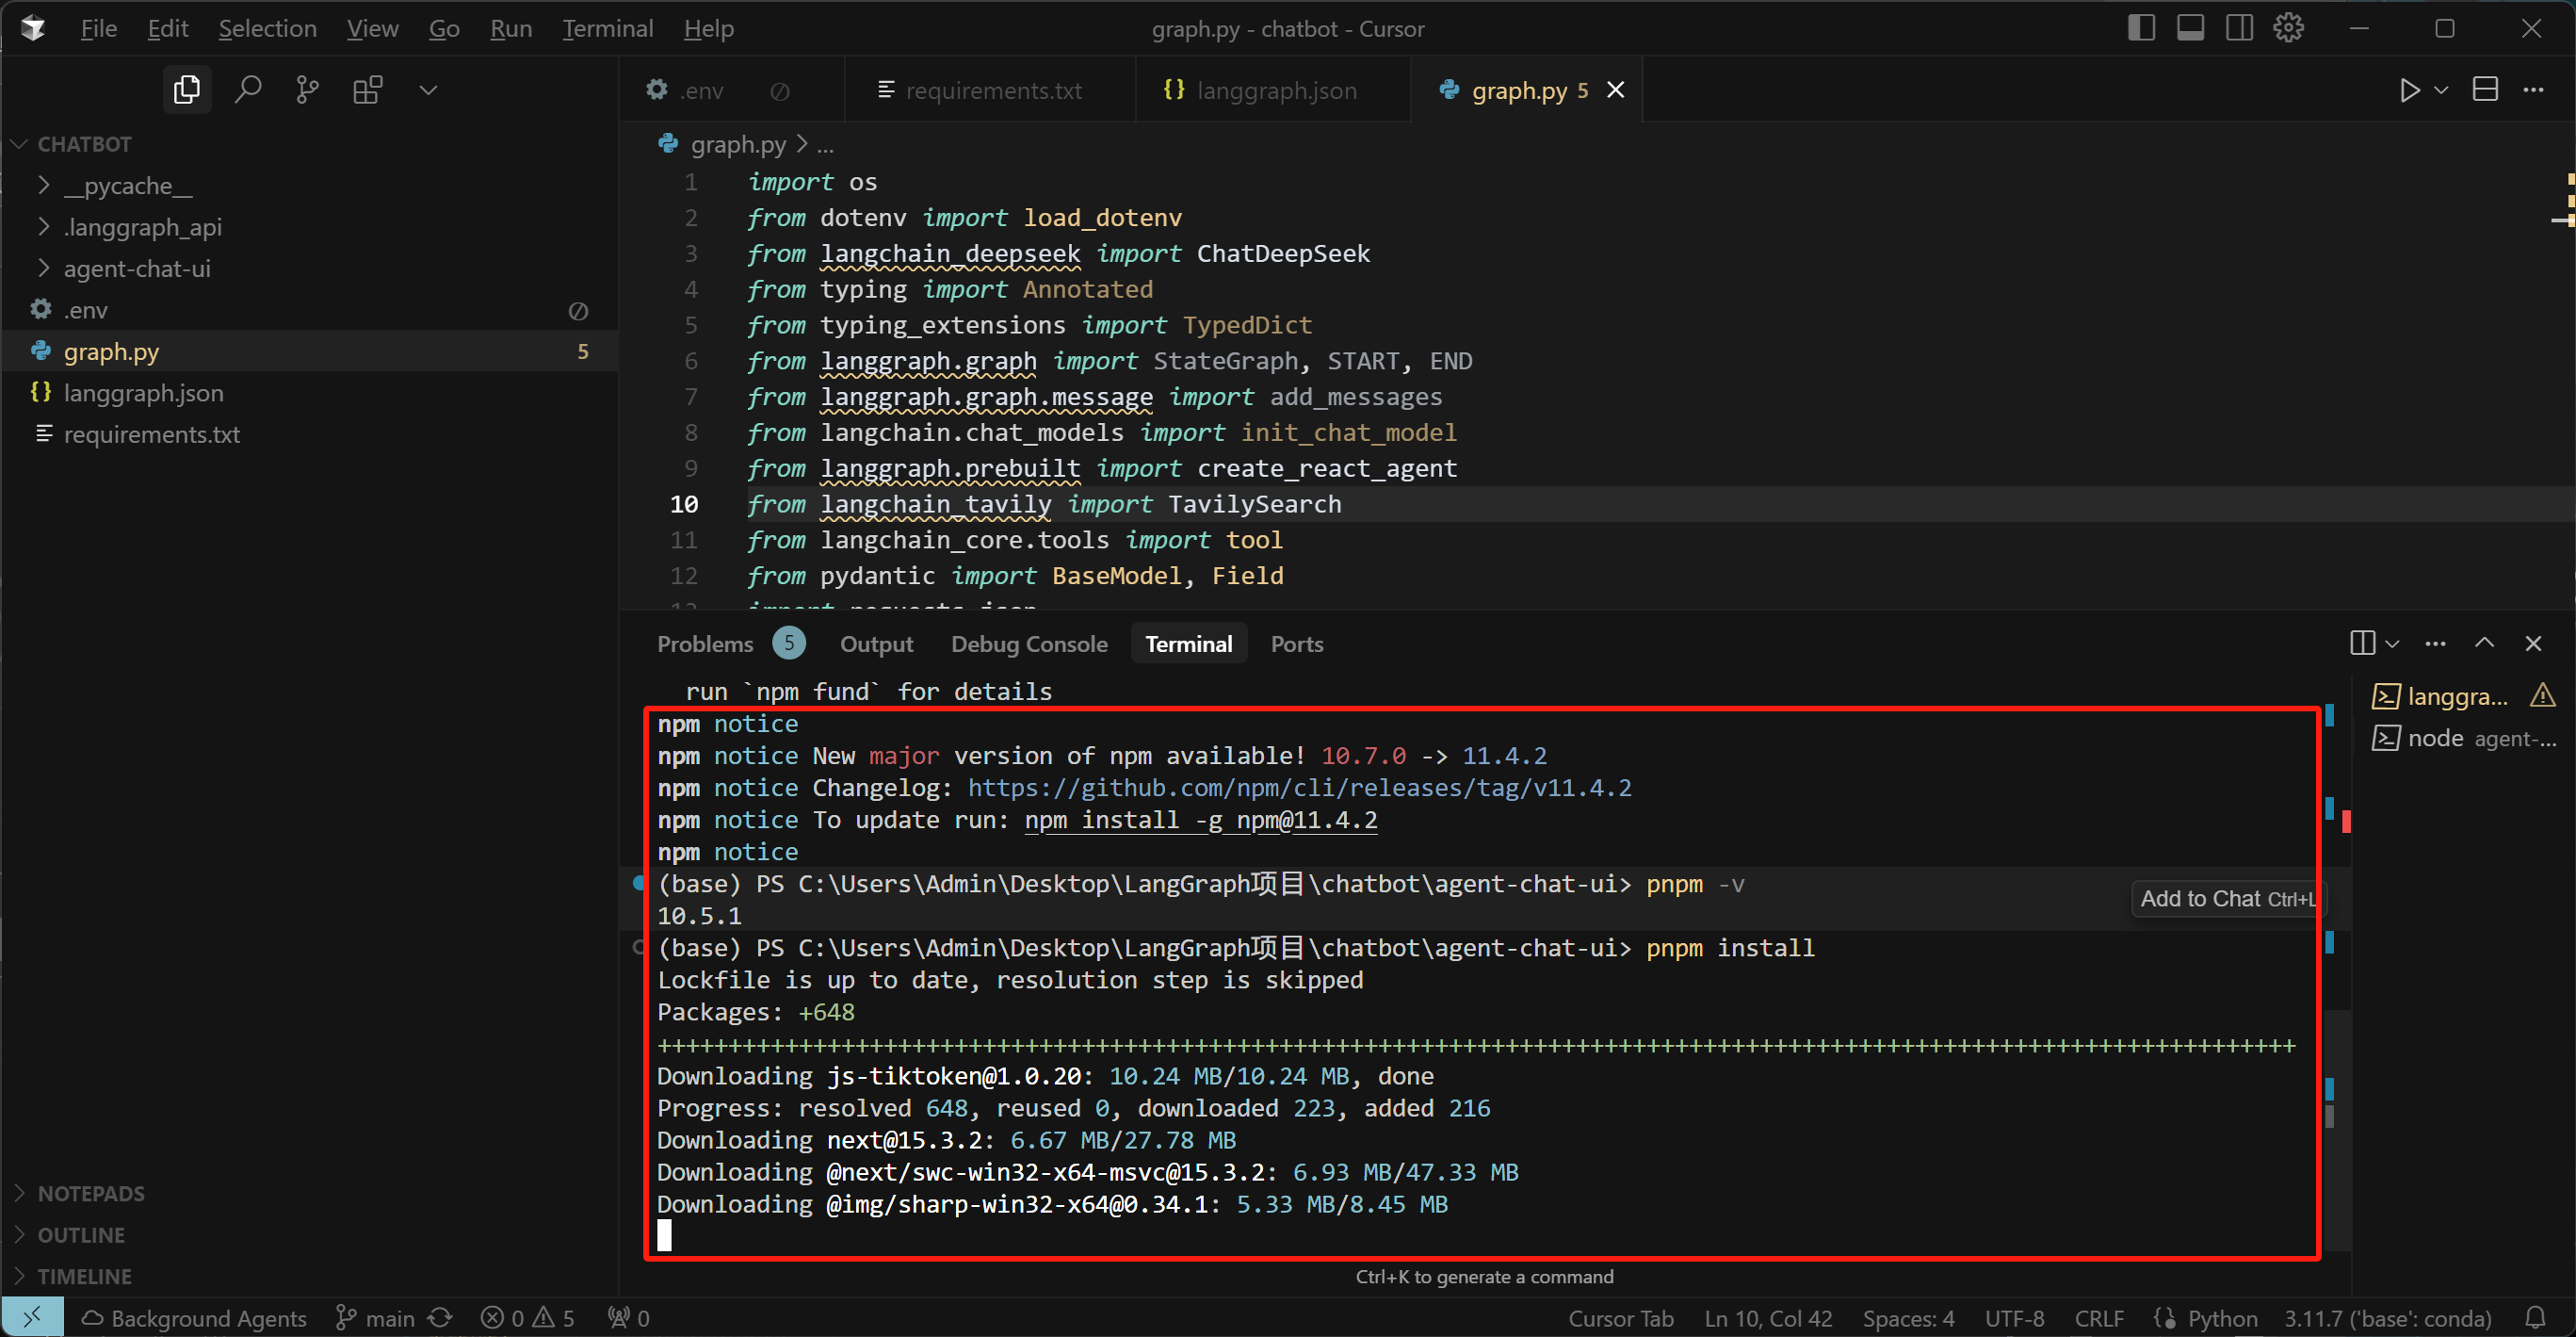Switch to the Ports panel tab

1296,644
